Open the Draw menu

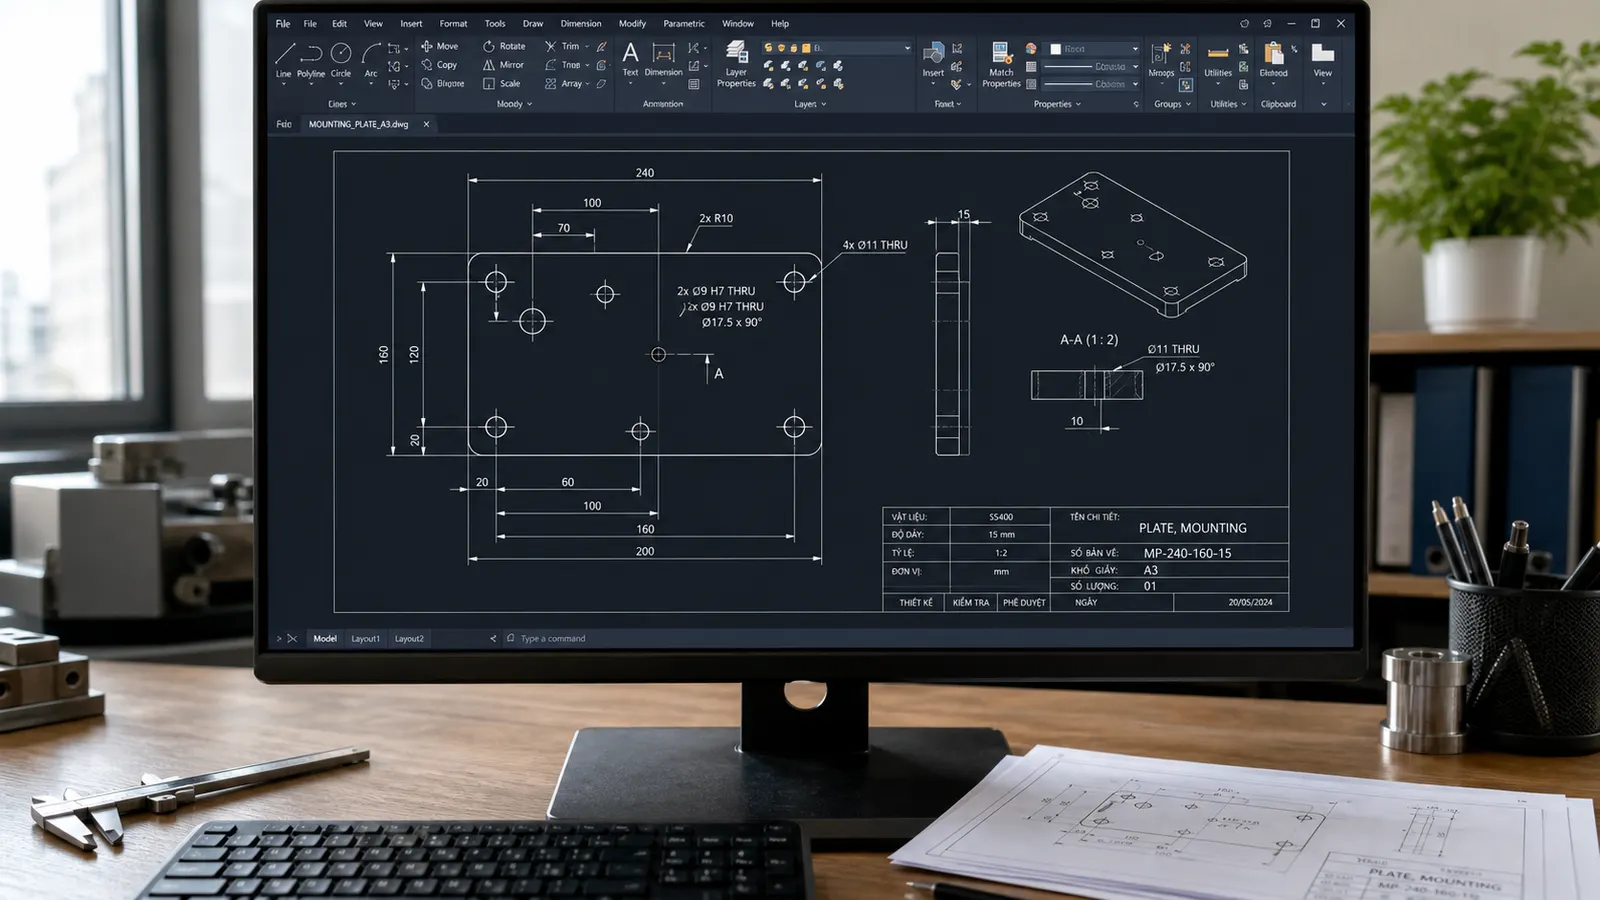(x=533, y=24)
